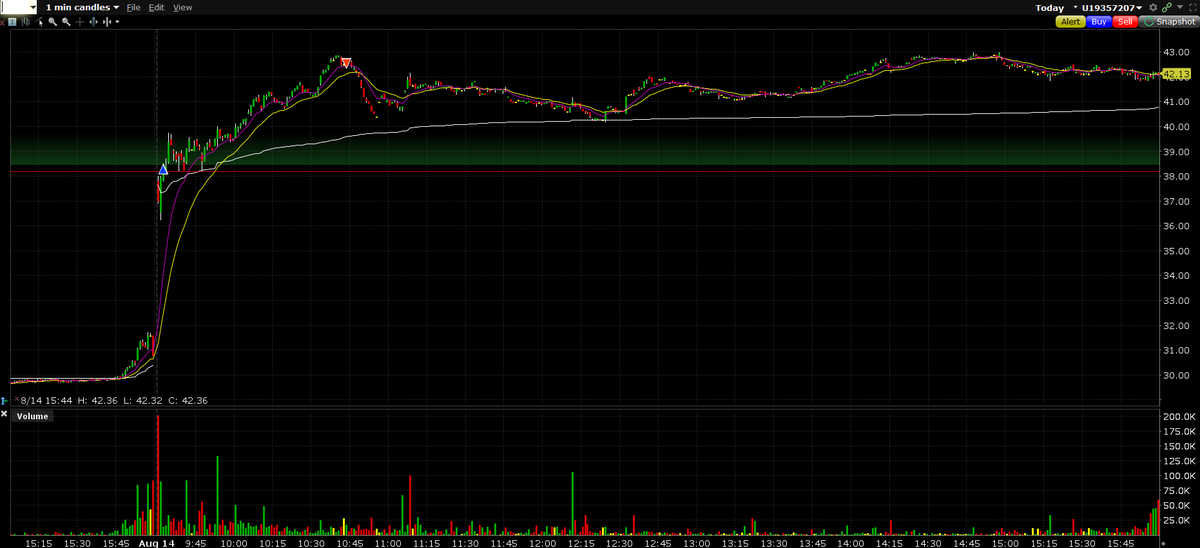This screenshot has height=548, width=1200.
Task: Click the green chain link icon
Action: pyautogui.click(x=1167, y=8)
